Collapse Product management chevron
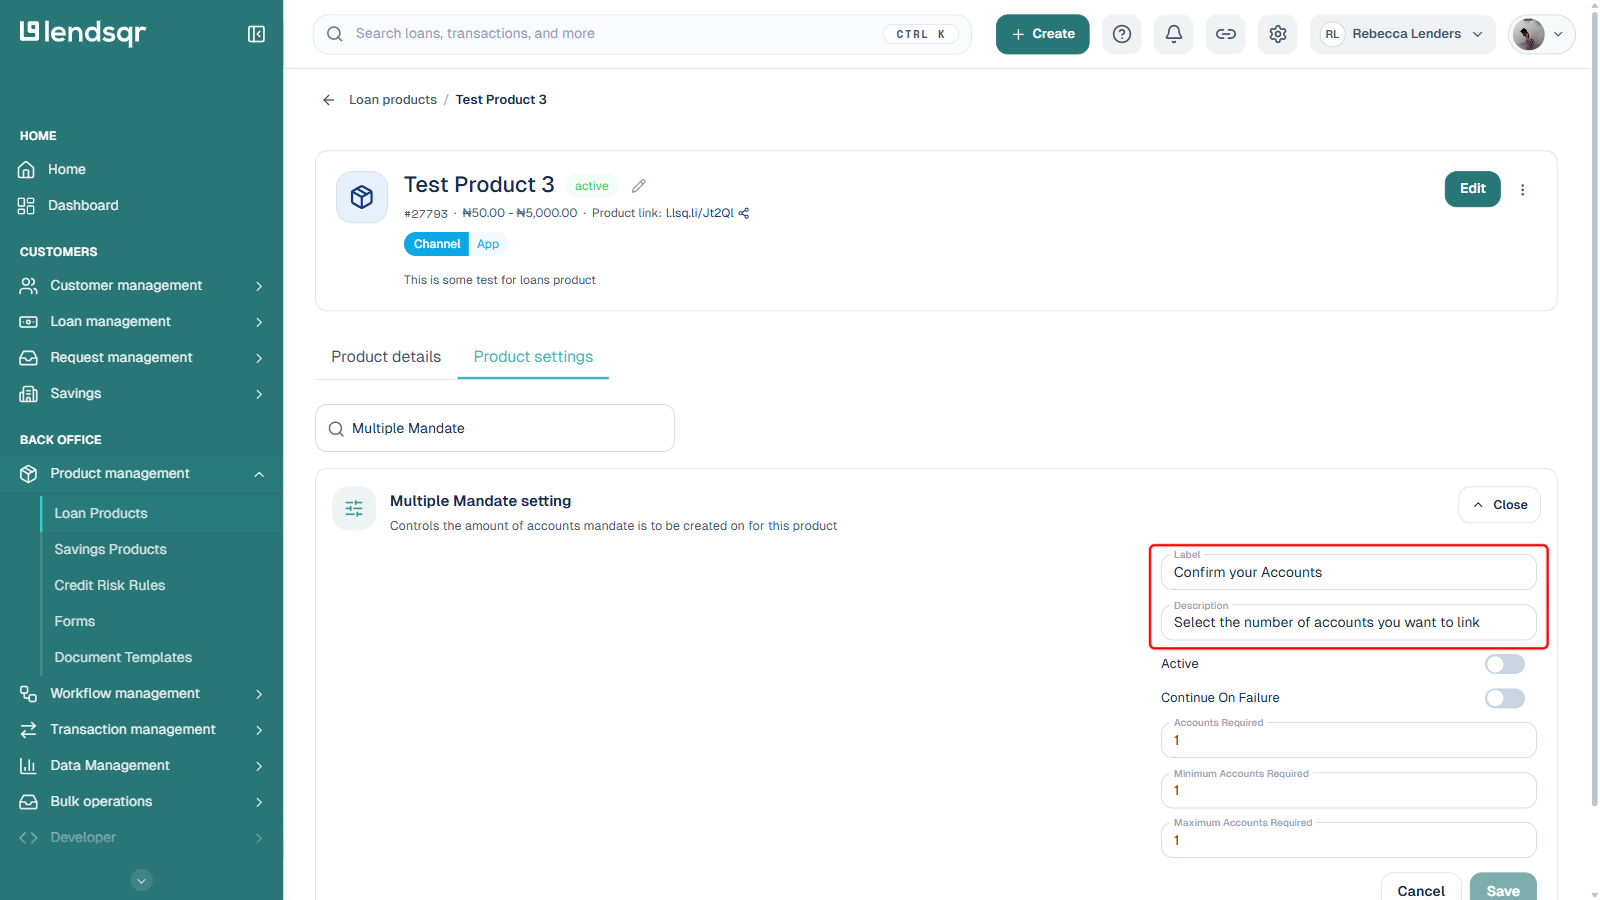The image size is (1600, 900). 259,474
